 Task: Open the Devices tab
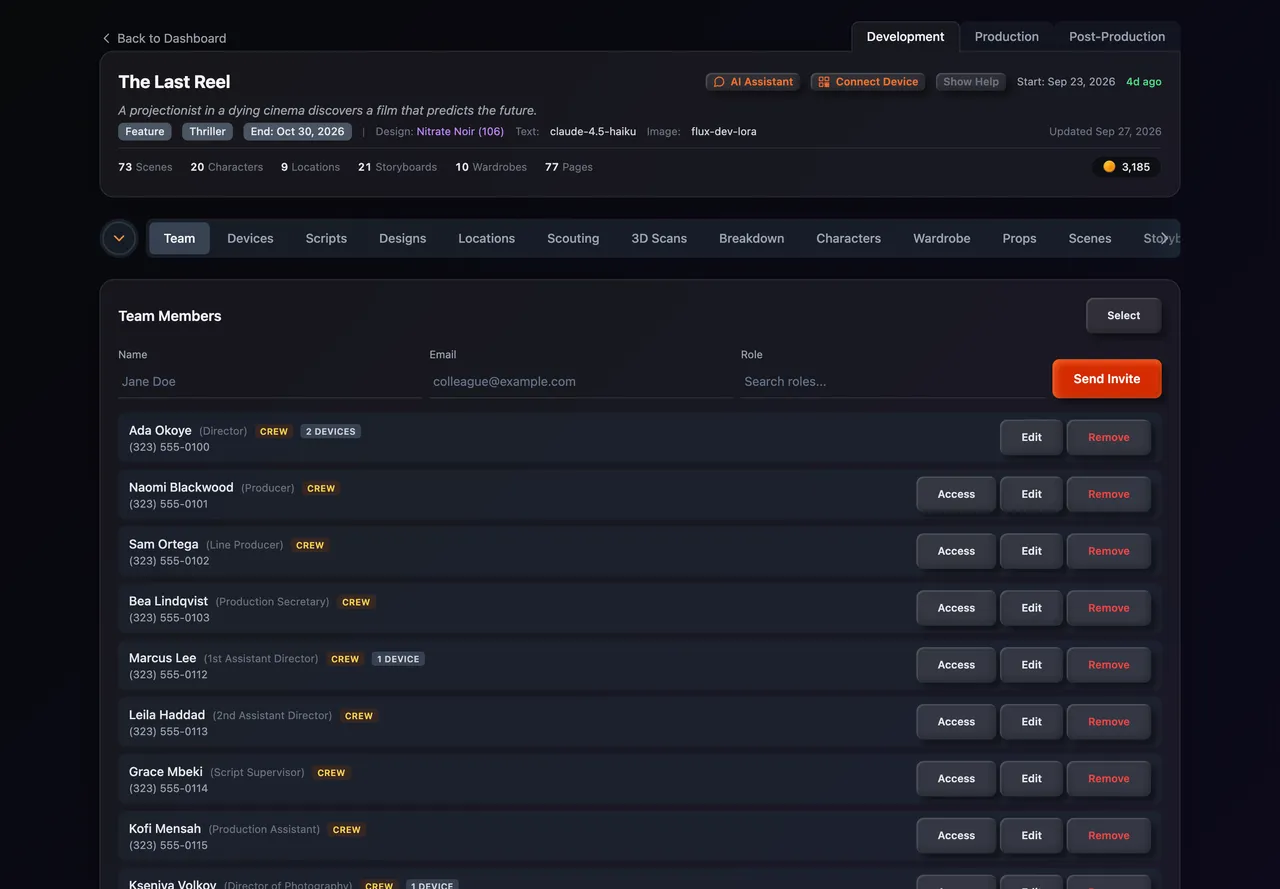[250, 238]
